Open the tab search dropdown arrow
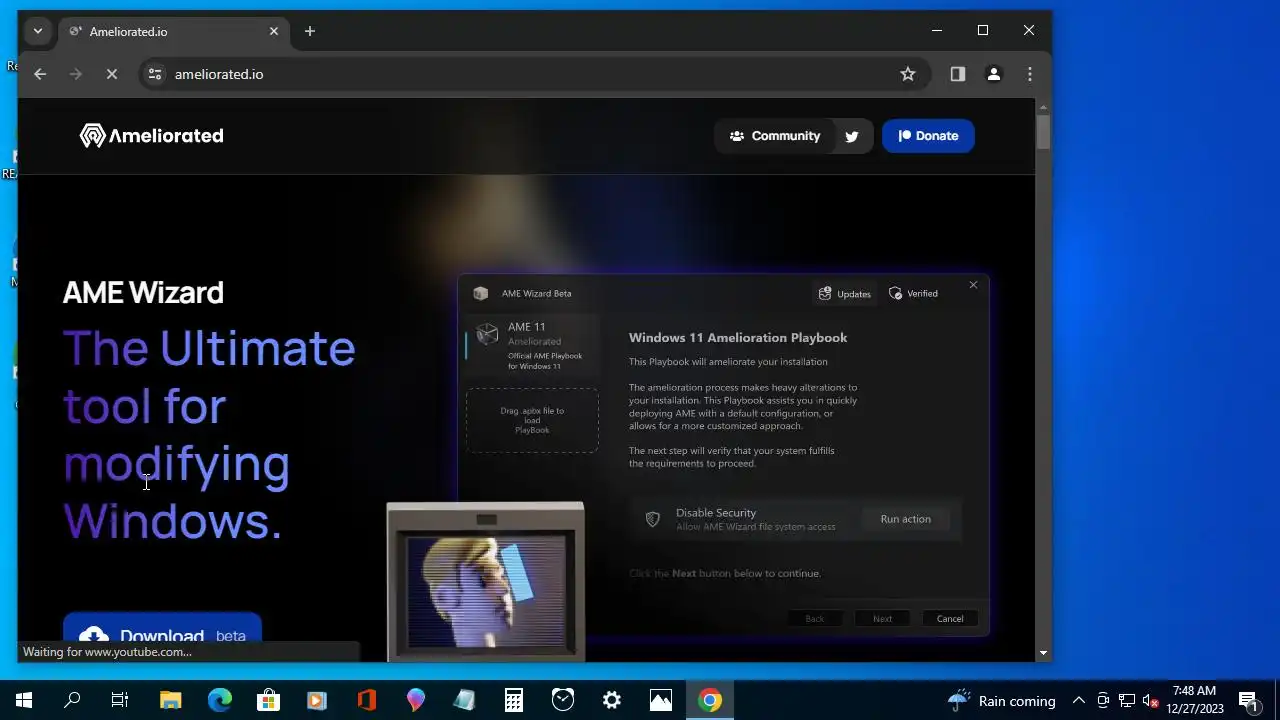1280x720 pixels. pos(38,31)
